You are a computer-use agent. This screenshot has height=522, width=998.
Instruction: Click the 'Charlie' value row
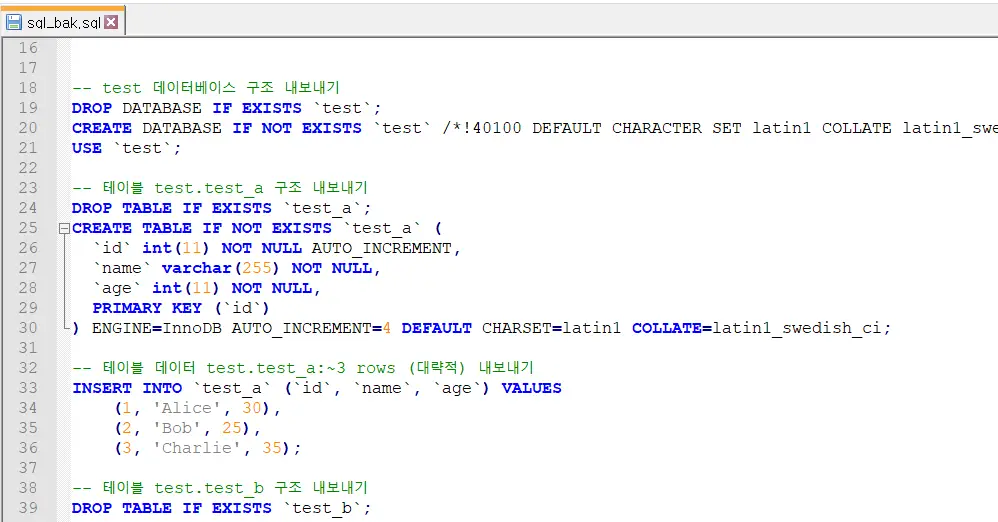point(208,448)
